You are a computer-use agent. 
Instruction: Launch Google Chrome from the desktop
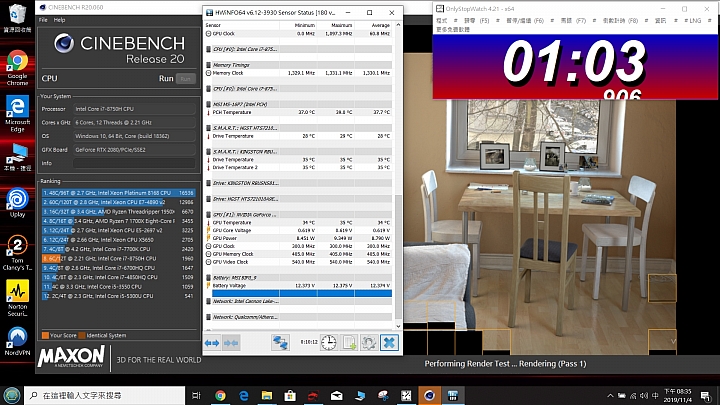tap(17, 68)
